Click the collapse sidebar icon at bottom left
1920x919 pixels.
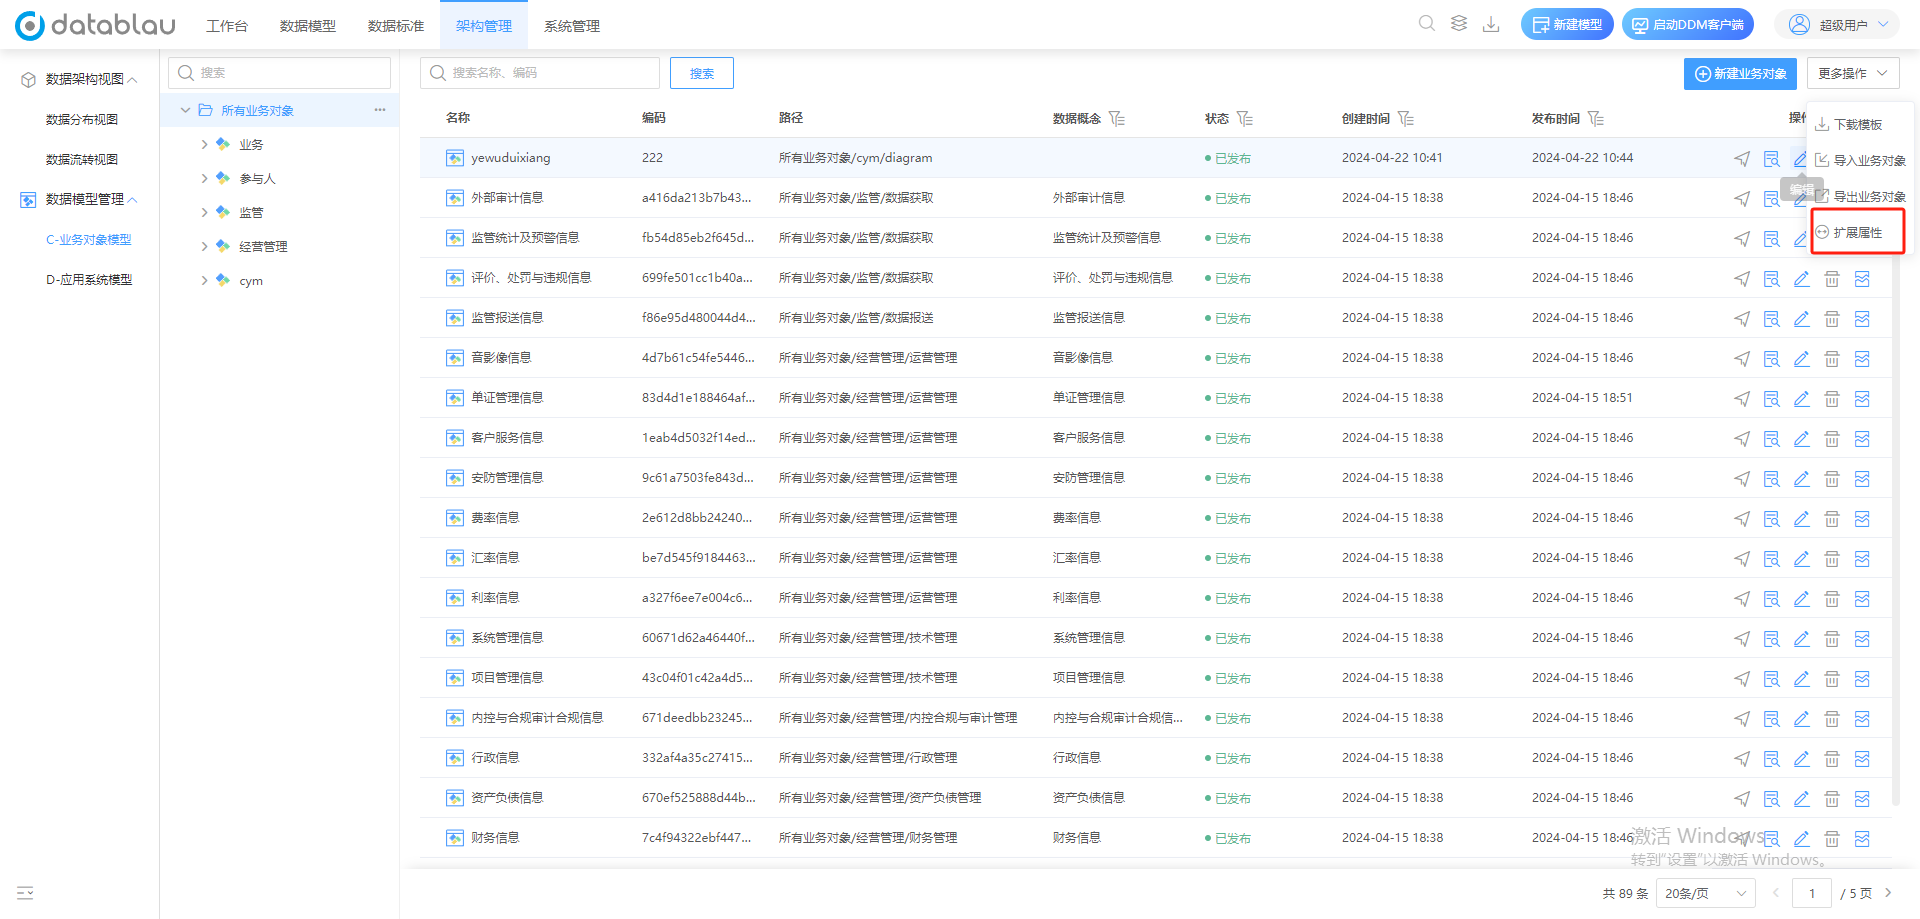pos(25,893)
